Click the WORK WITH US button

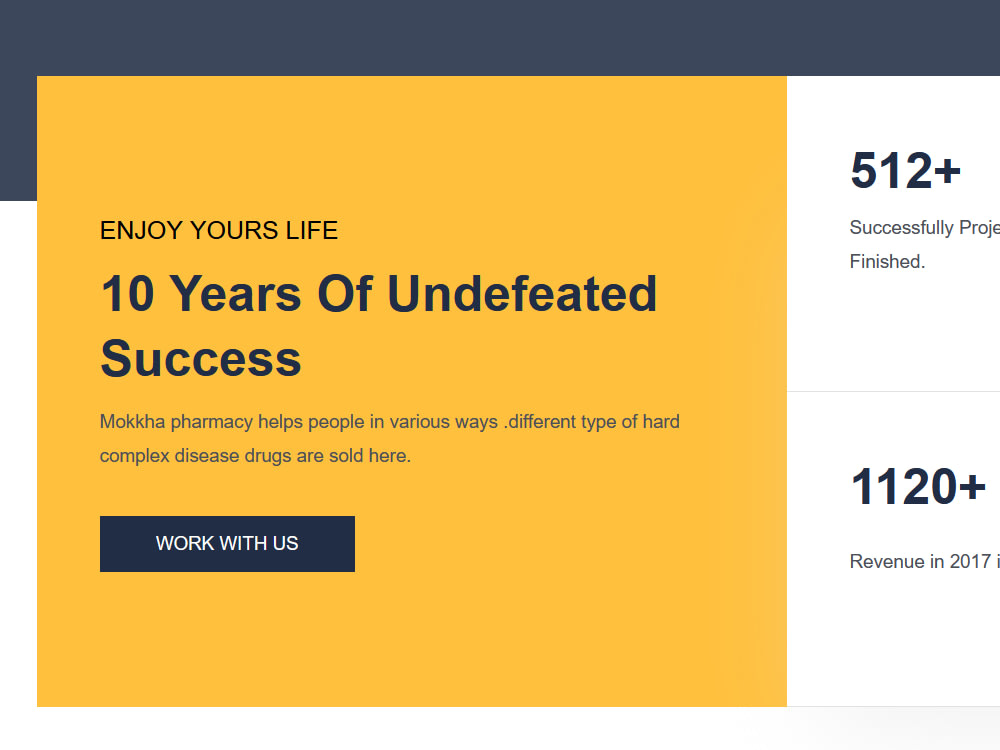[x=227, y=543]
